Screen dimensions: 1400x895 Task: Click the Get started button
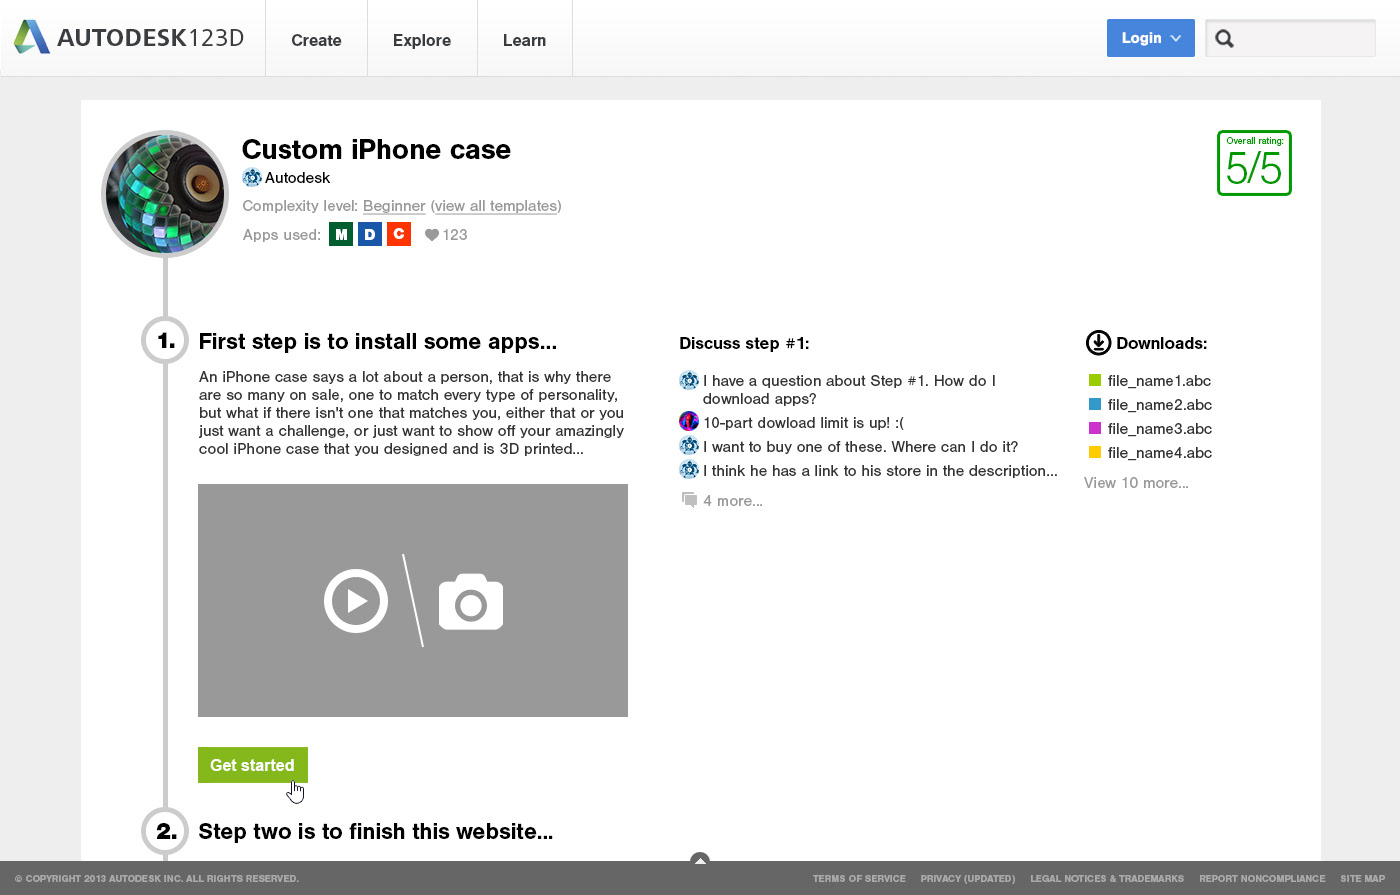(253, 765)
